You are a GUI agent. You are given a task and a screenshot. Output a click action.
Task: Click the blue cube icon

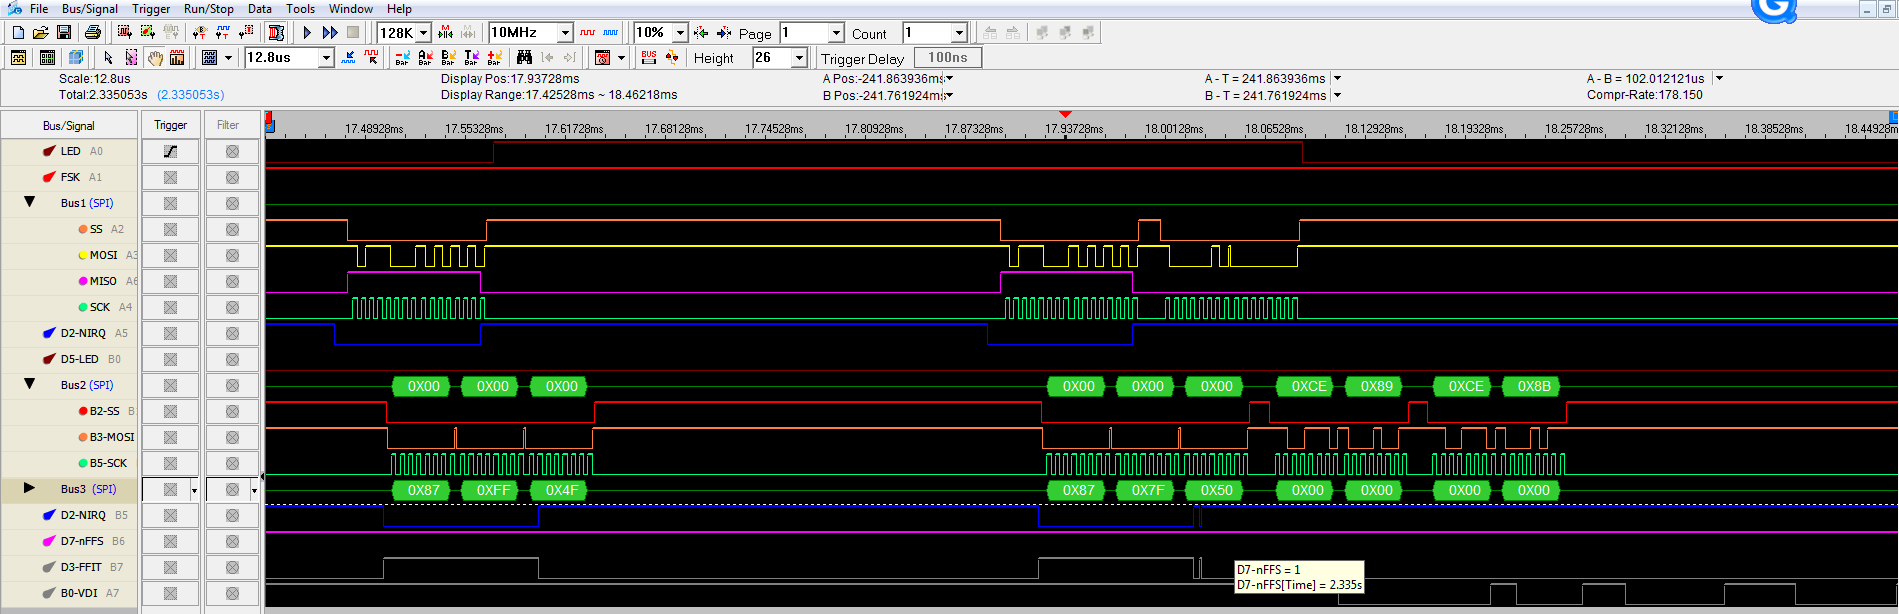[x=76, y=58]
